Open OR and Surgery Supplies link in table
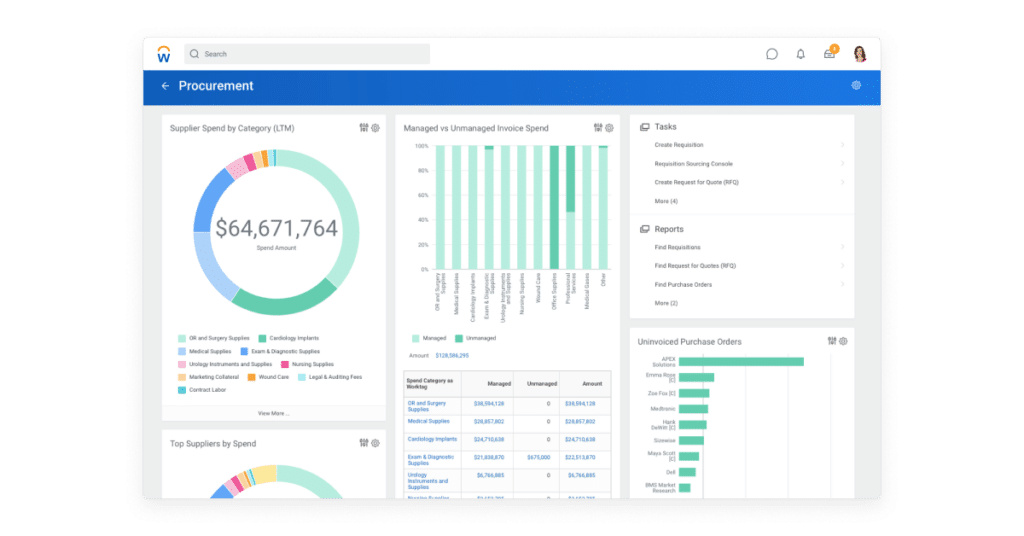 click(x=427, y=406)
